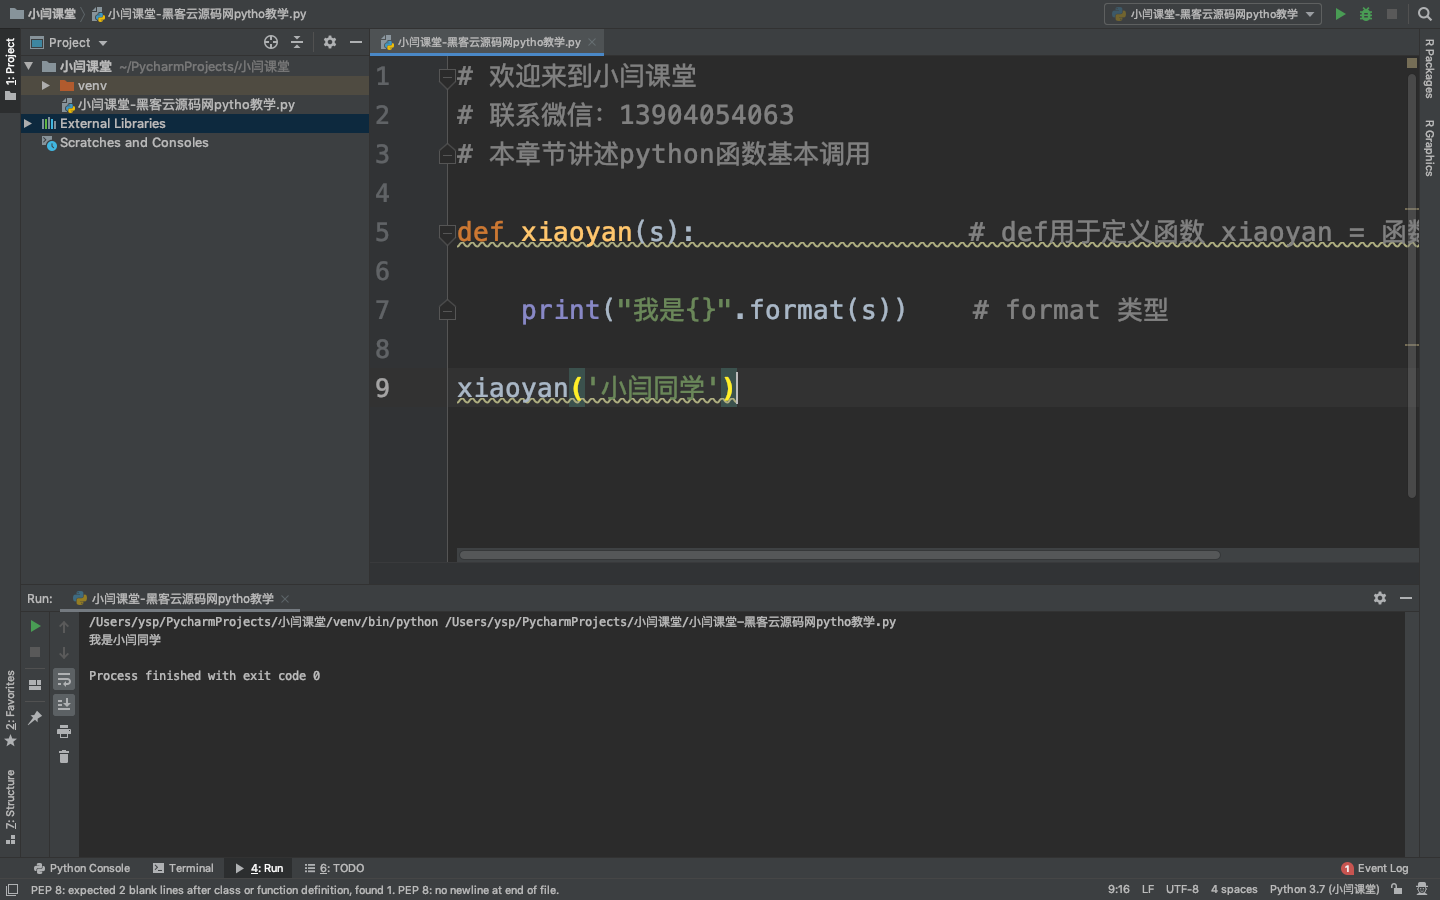Click the Debug bug icon
This screenshot has width=1440, height=900.
coord(1366,14)
